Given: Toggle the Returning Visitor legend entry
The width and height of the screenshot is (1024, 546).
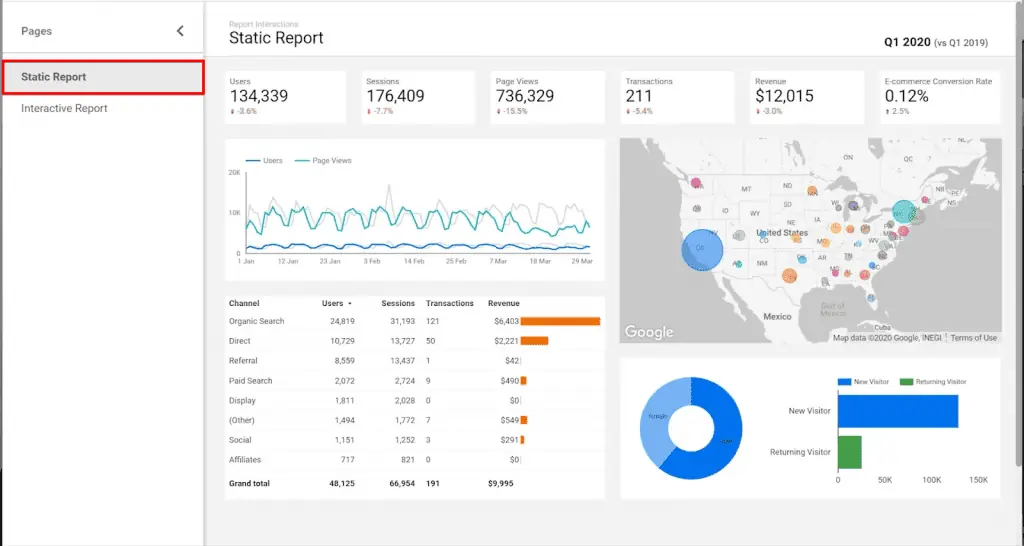Looking at the screenshot, I should [x=934, y=382].
